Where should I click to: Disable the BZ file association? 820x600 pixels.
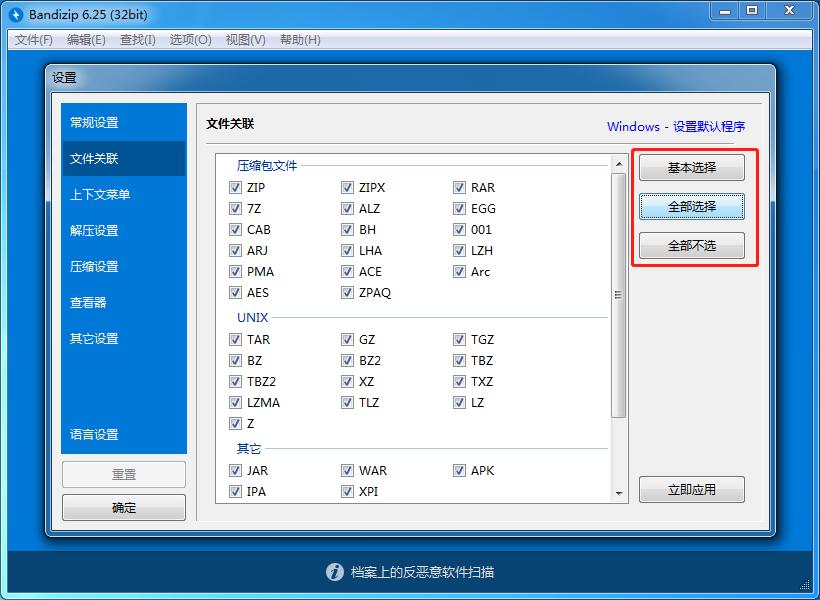[235, 360]
